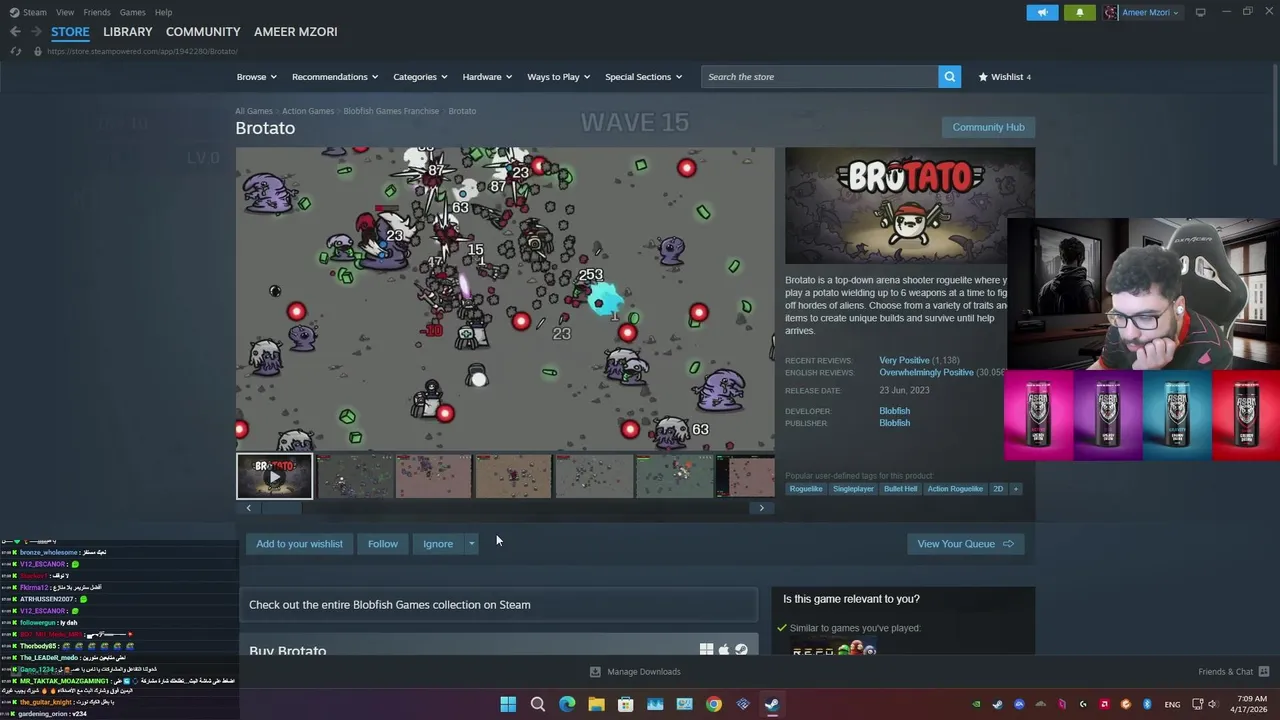Expand the Special Sections dropdown
Image resolution: width=1280 pixels, height=720 pixels.
click(643, 77)
